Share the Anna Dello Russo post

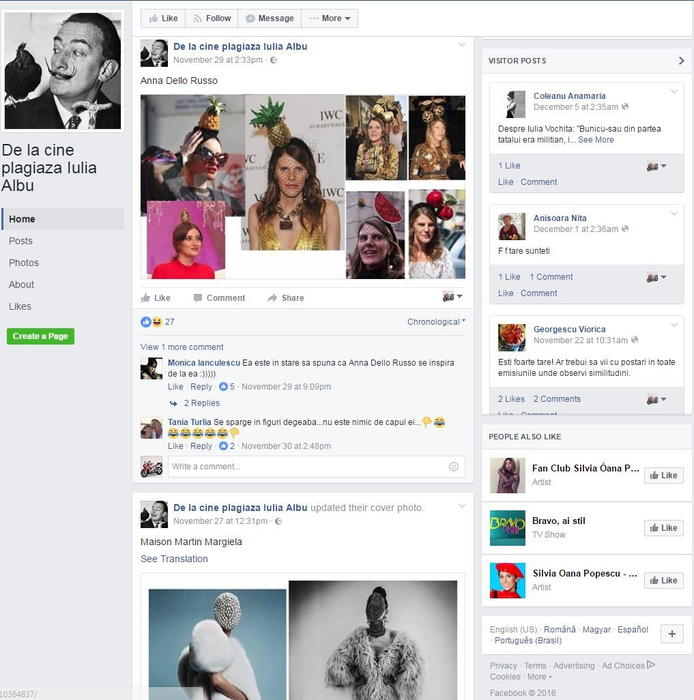[286, 298]
